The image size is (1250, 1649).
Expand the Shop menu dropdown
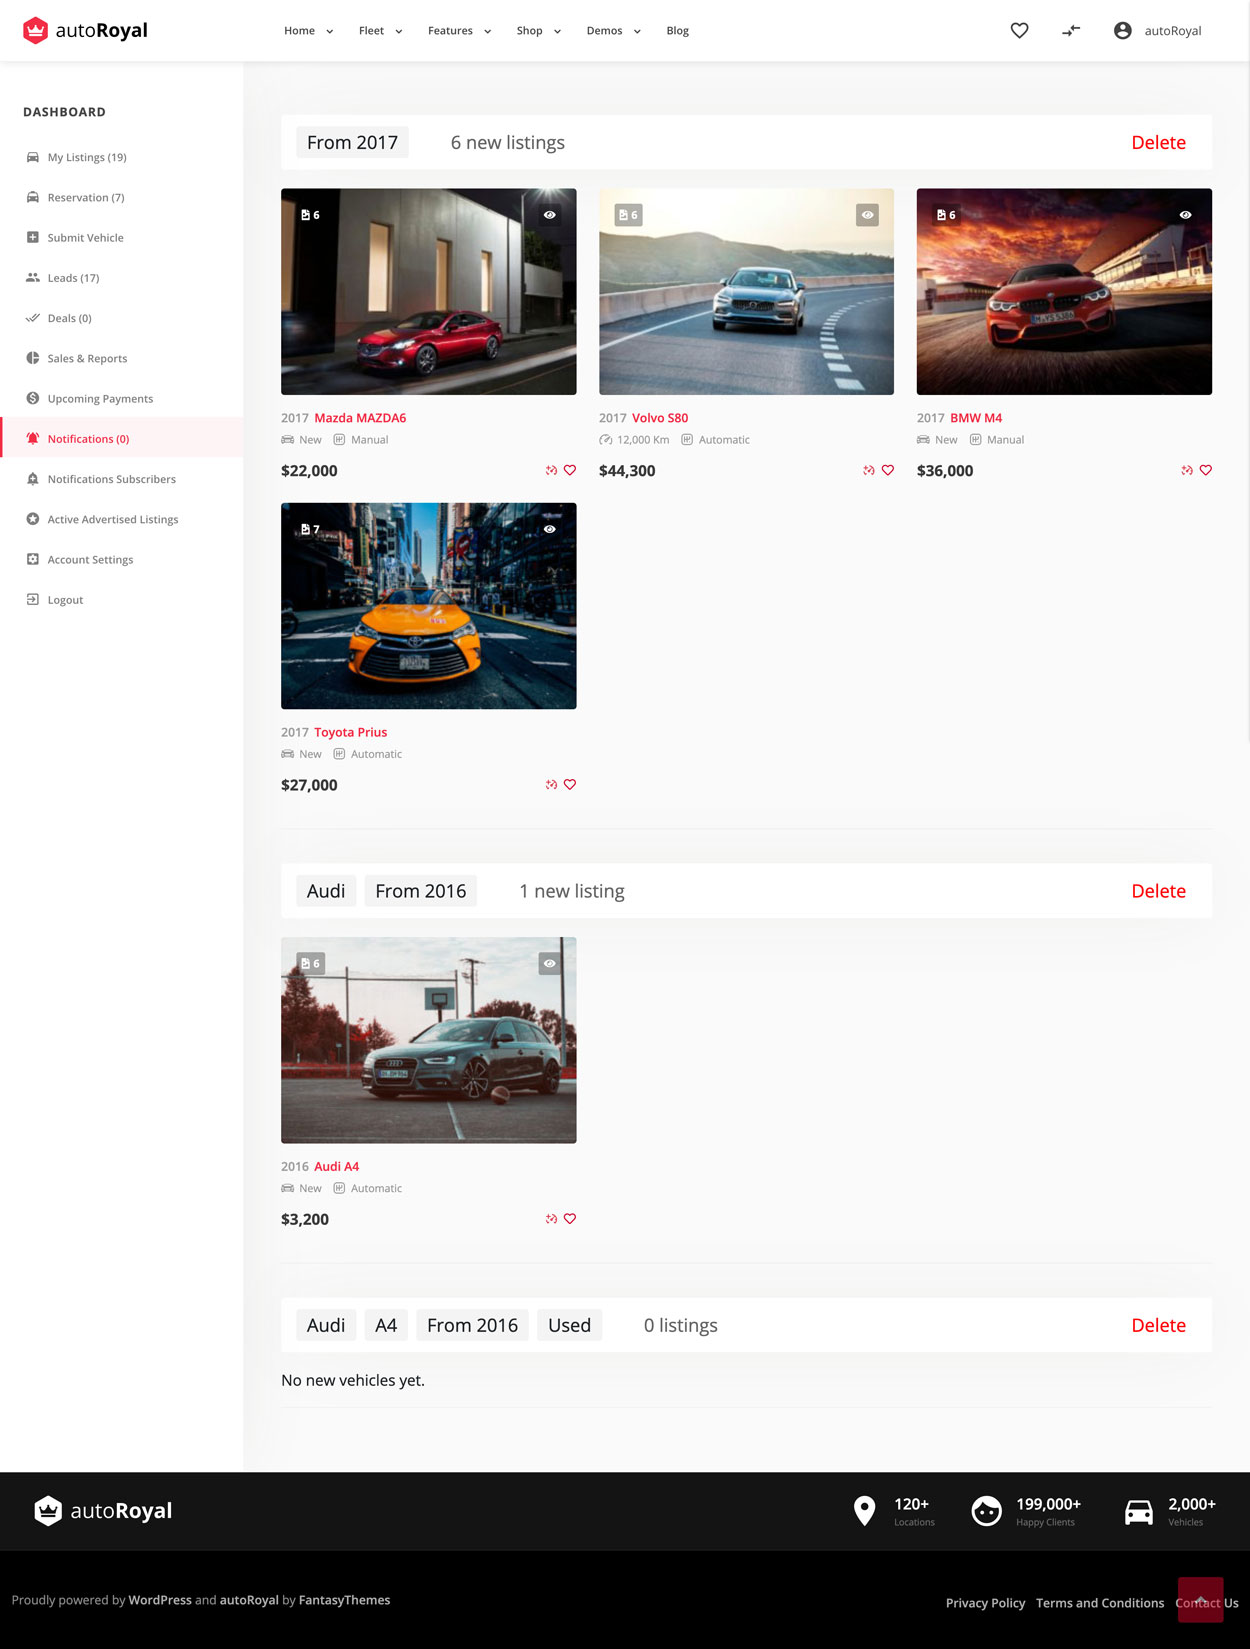[x=539, y=31]
